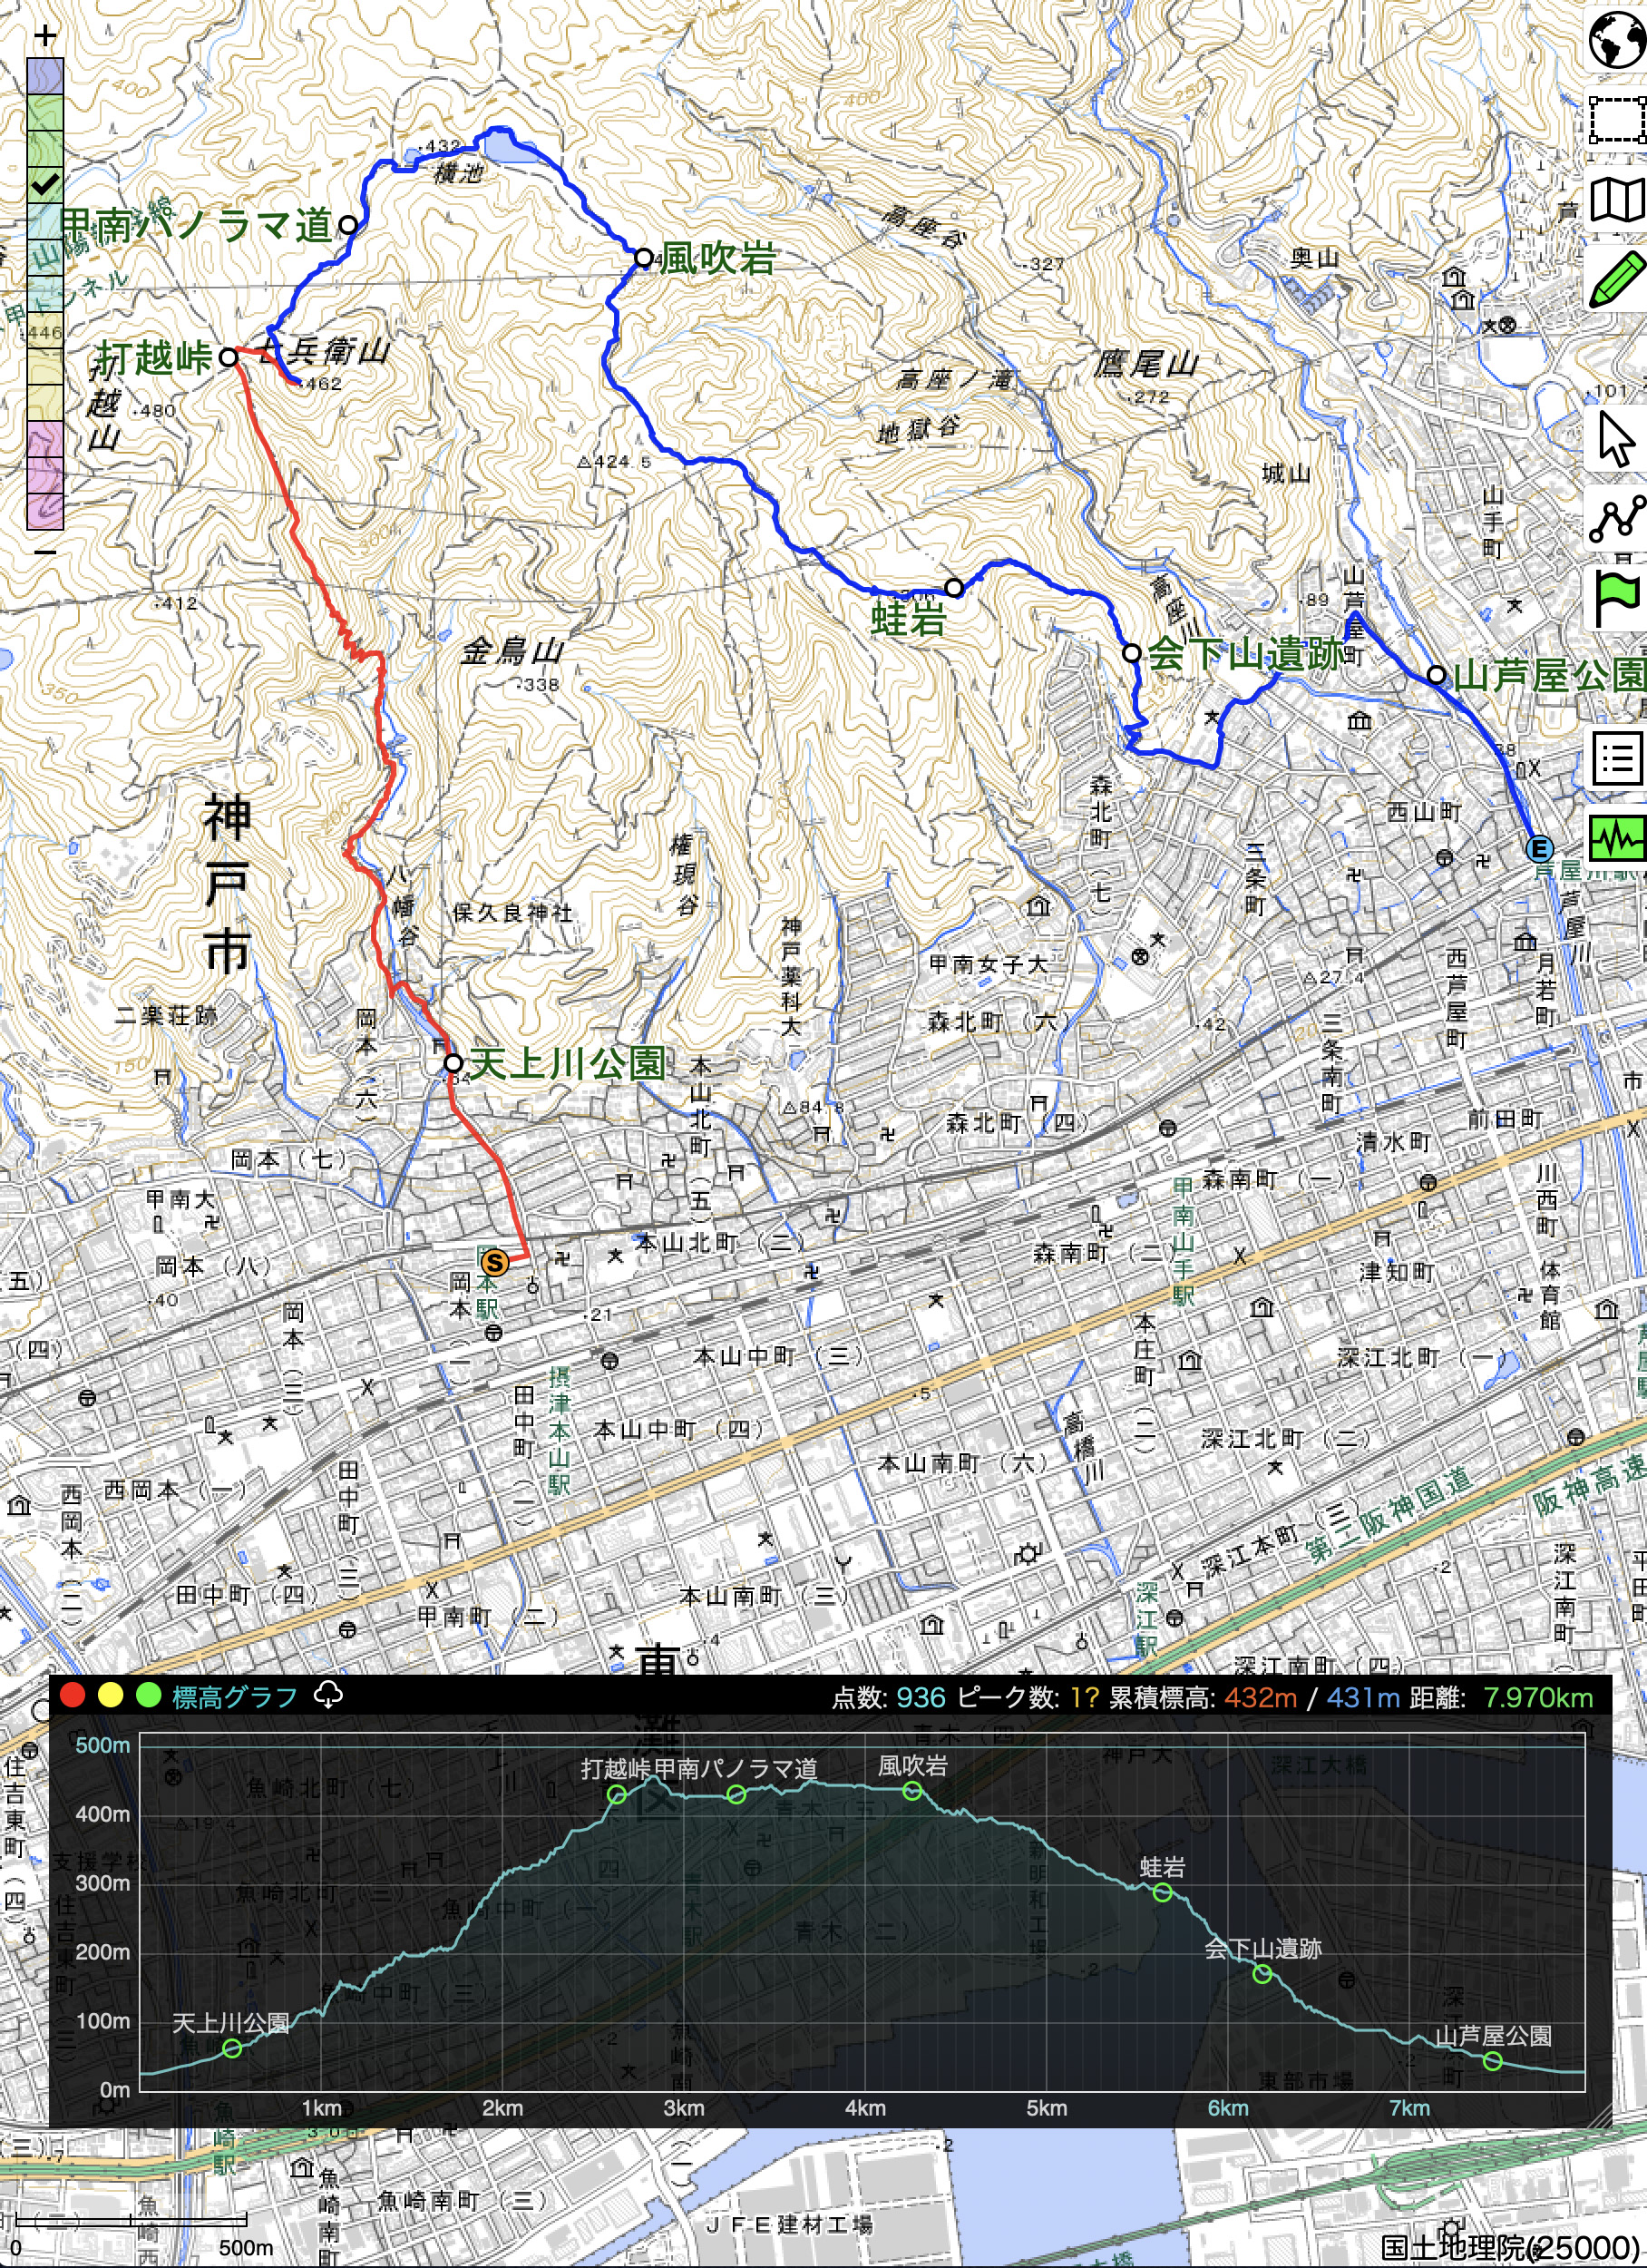Open the folded map icon
The height and width of the screenshot is (2268, 1647).
click(x=1616, y=200)
